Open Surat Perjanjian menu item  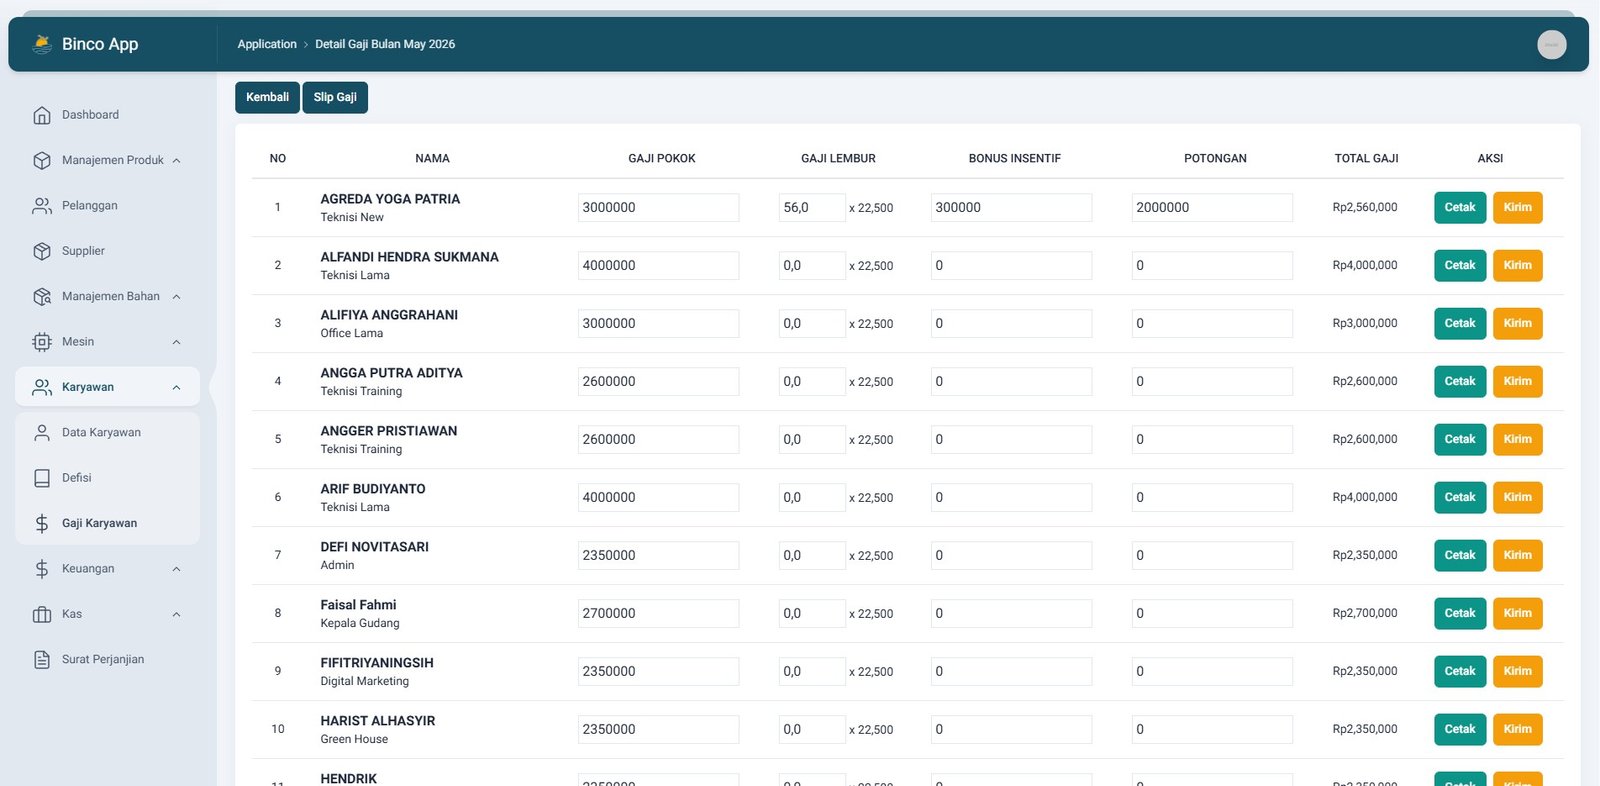tap(108, 660)
